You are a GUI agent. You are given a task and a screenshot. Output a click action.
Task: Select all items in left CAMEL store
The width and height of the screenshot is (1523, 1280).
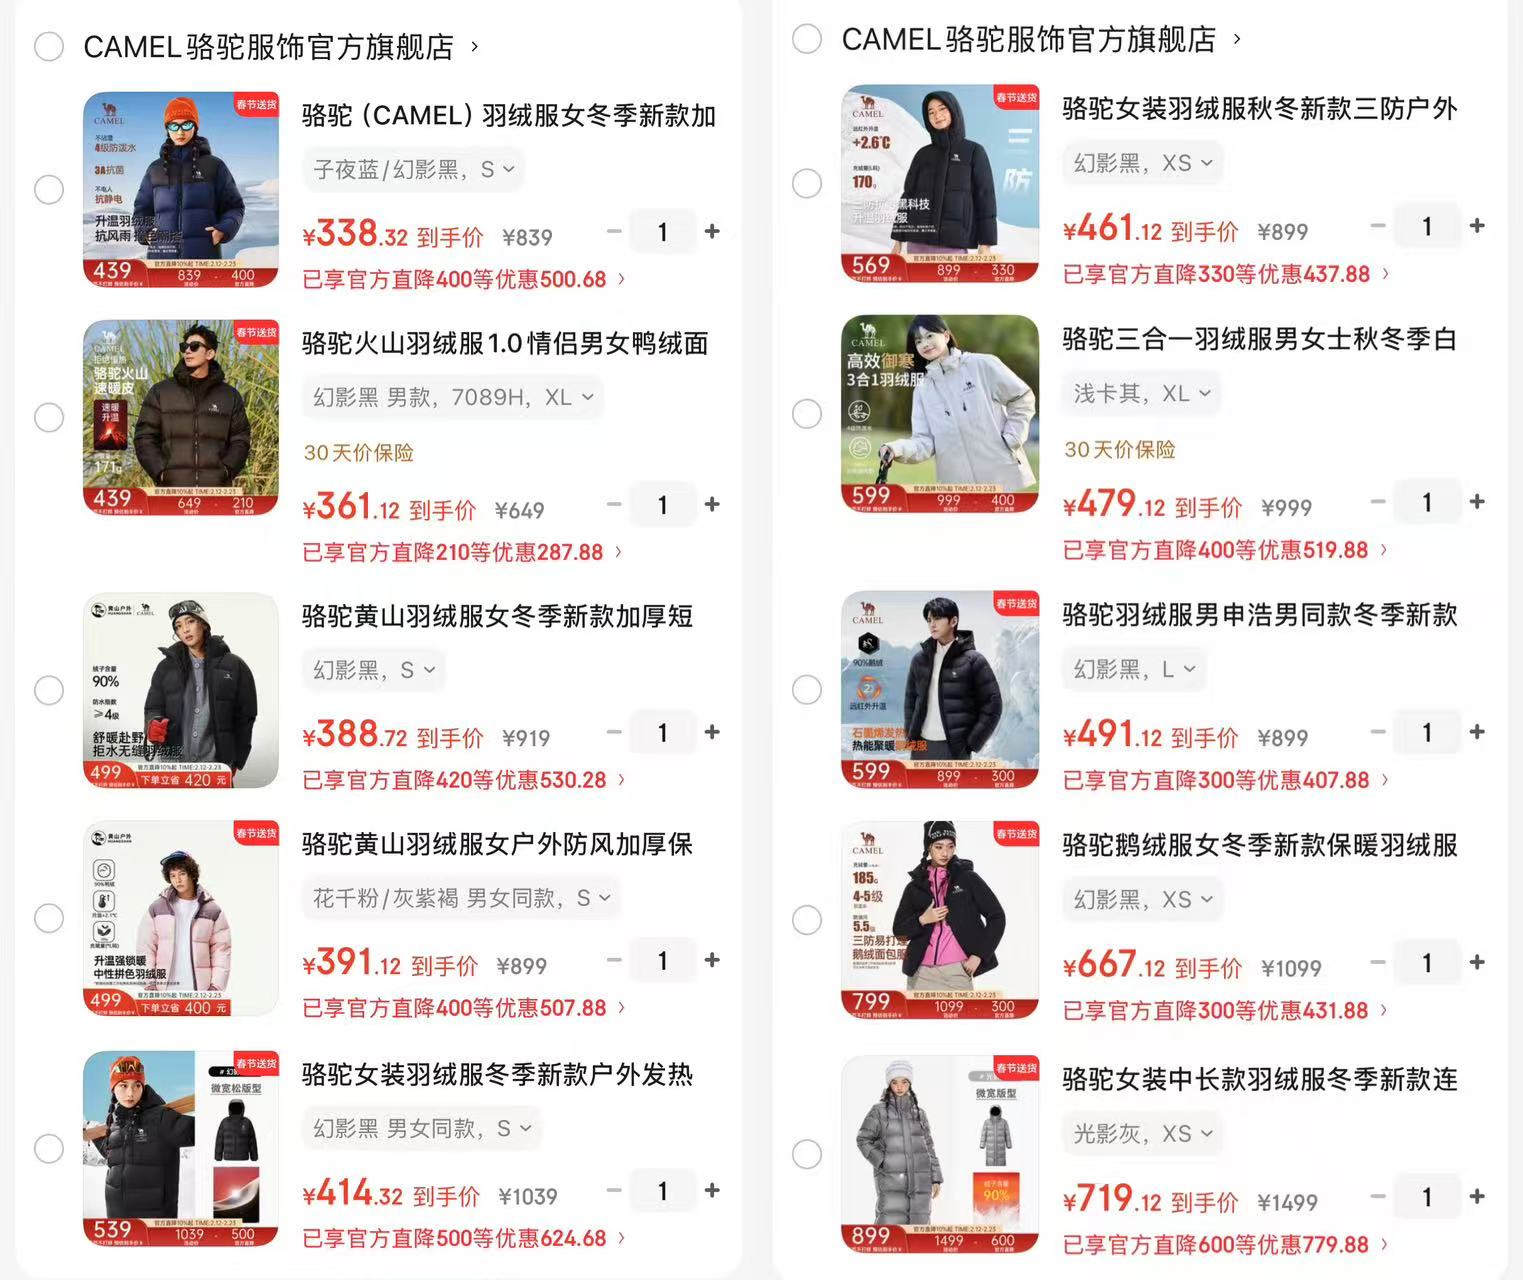49,46
